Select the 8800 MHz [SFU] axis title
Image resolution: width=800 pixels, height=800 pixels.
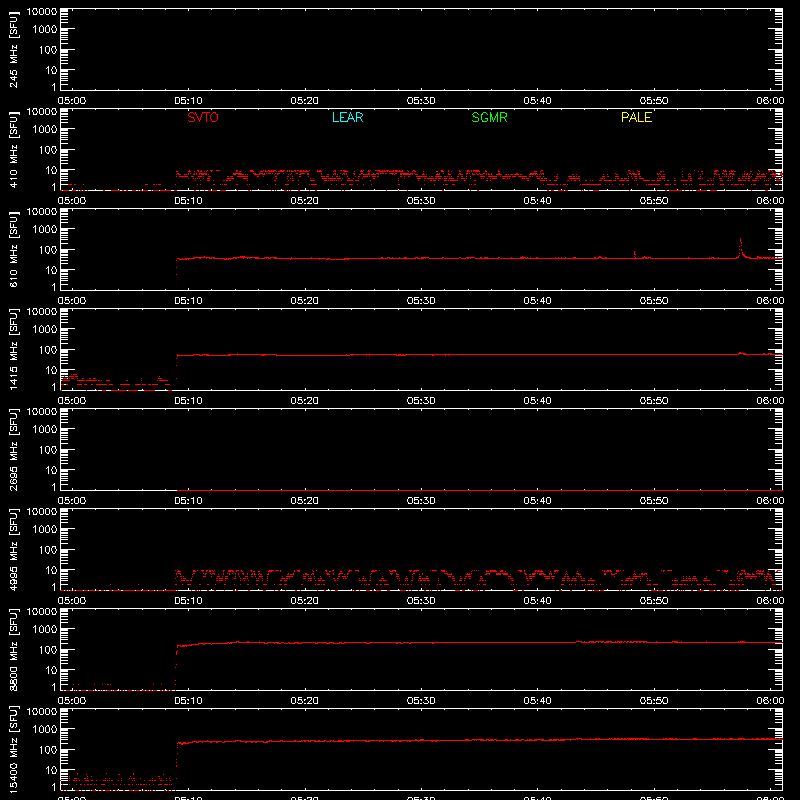click(x=13, y=650)
